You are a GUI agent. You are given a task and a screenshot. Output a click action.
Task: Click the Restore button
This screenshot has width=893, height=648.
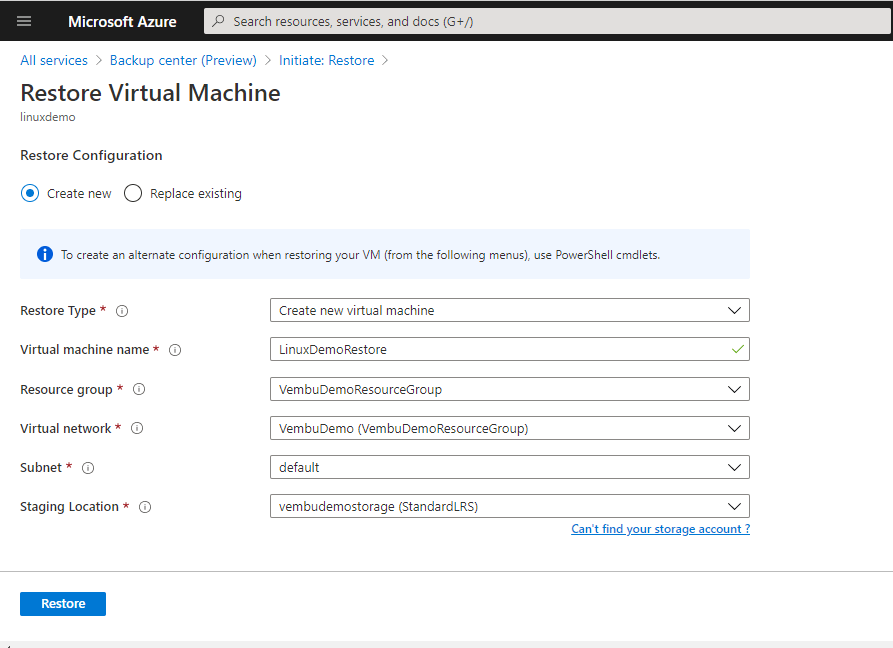(63, 604)
